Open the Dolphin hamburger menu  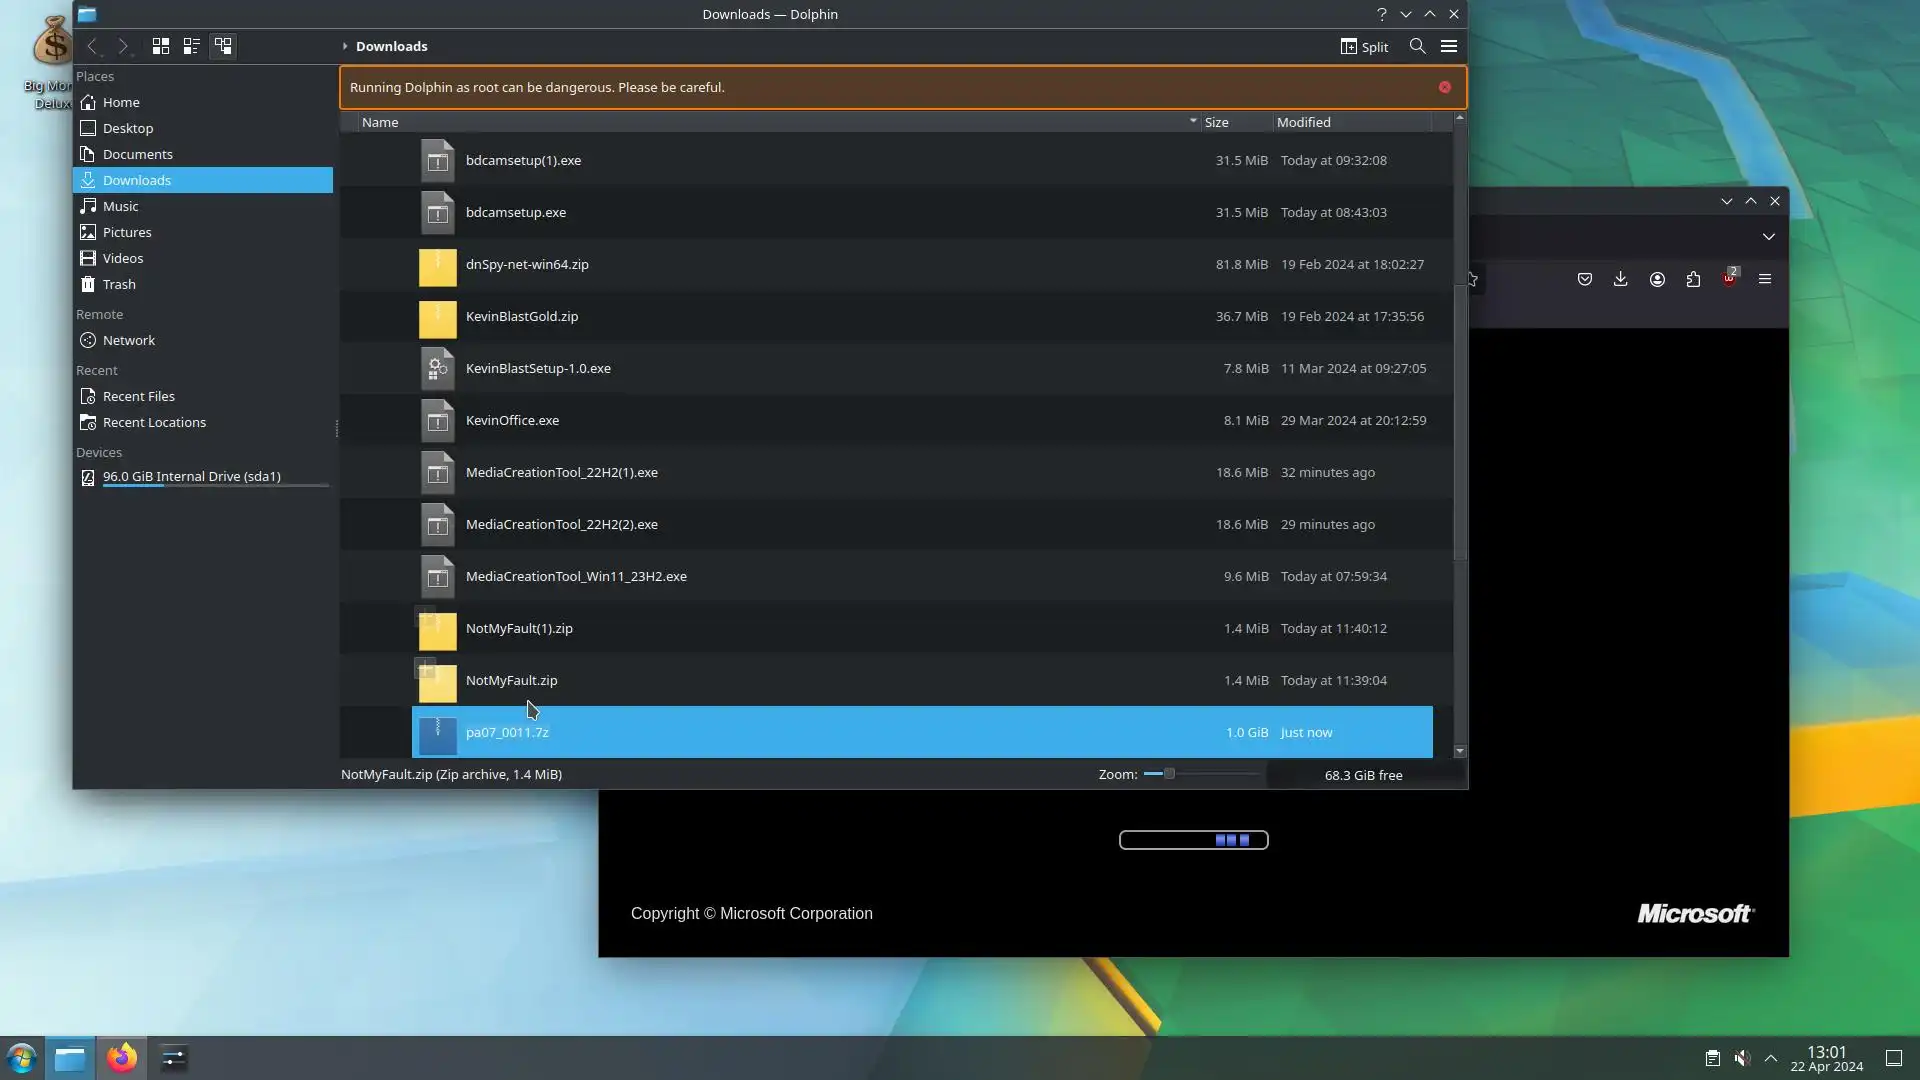[1448, 46]
